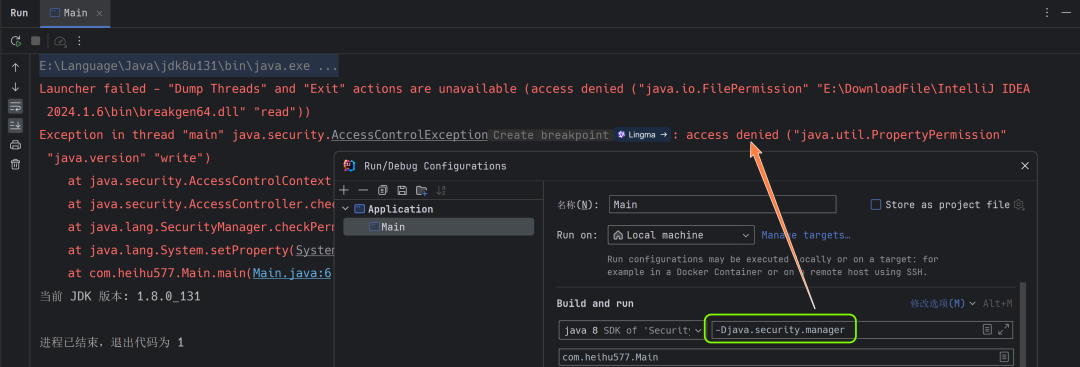
Task: Enable Store as project file checkbox
Action: click(x=876, y=205)
